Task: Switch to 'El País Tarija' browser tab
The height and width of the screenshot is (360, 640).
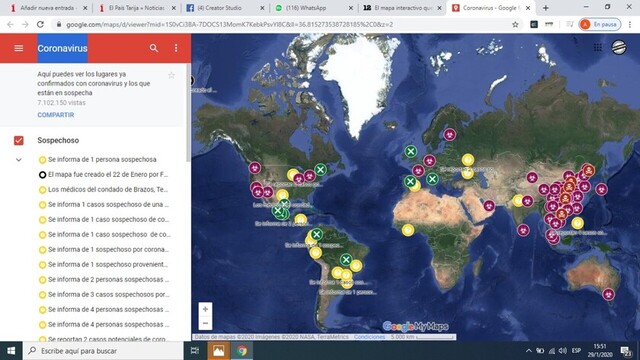Action: (x=137, y=8)
